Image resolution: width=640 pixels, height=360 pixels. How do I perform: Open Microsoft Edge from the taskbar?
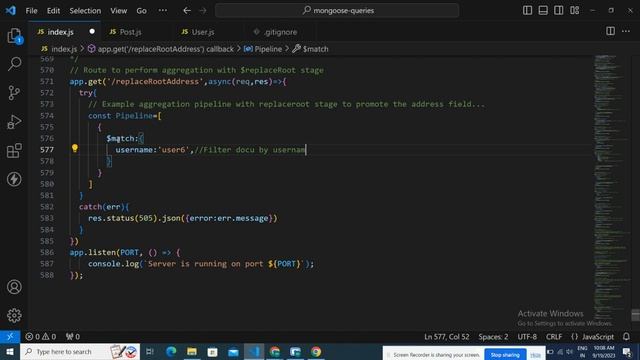(x=171, y=351)
